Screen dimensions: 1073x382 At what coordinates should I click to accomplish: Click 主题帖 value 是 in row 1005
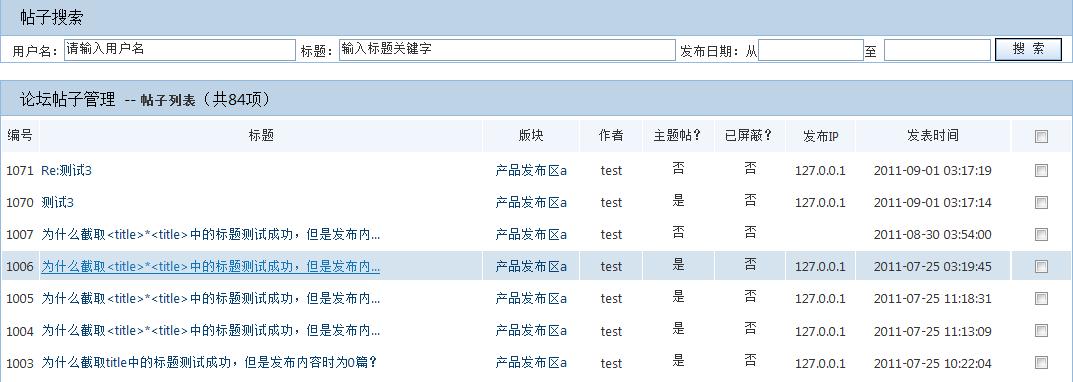[678, 296]
